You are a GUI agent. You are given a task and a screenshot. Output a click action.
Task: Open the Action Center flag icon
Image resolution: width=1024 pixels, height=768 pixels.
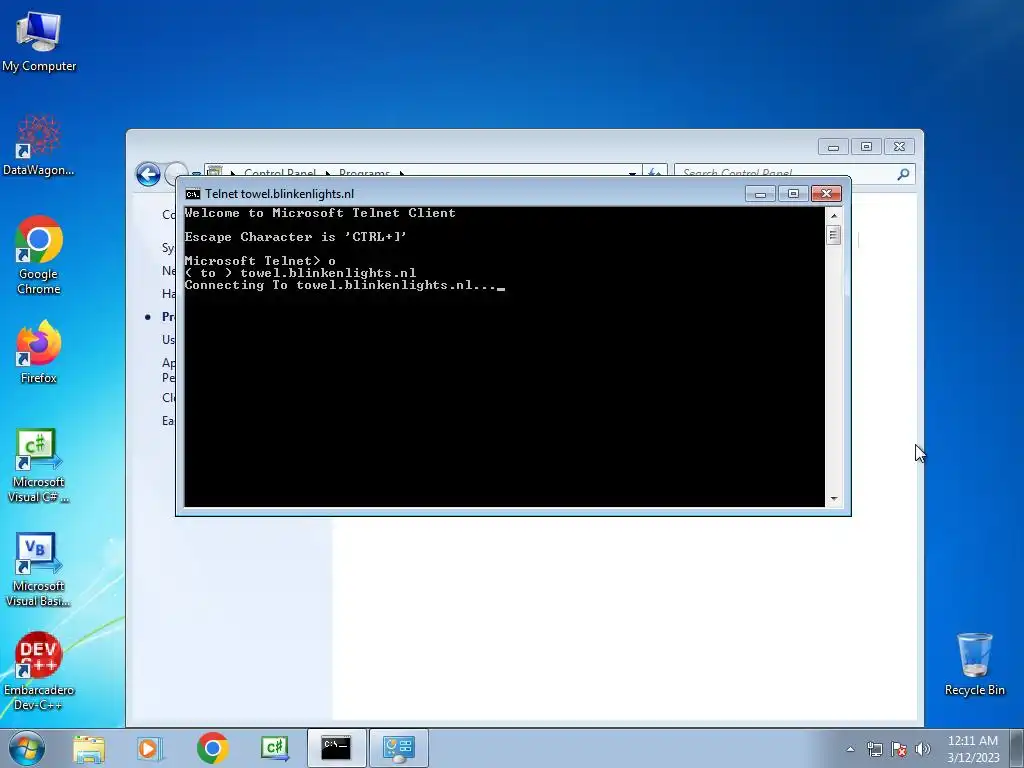(899, 749)
